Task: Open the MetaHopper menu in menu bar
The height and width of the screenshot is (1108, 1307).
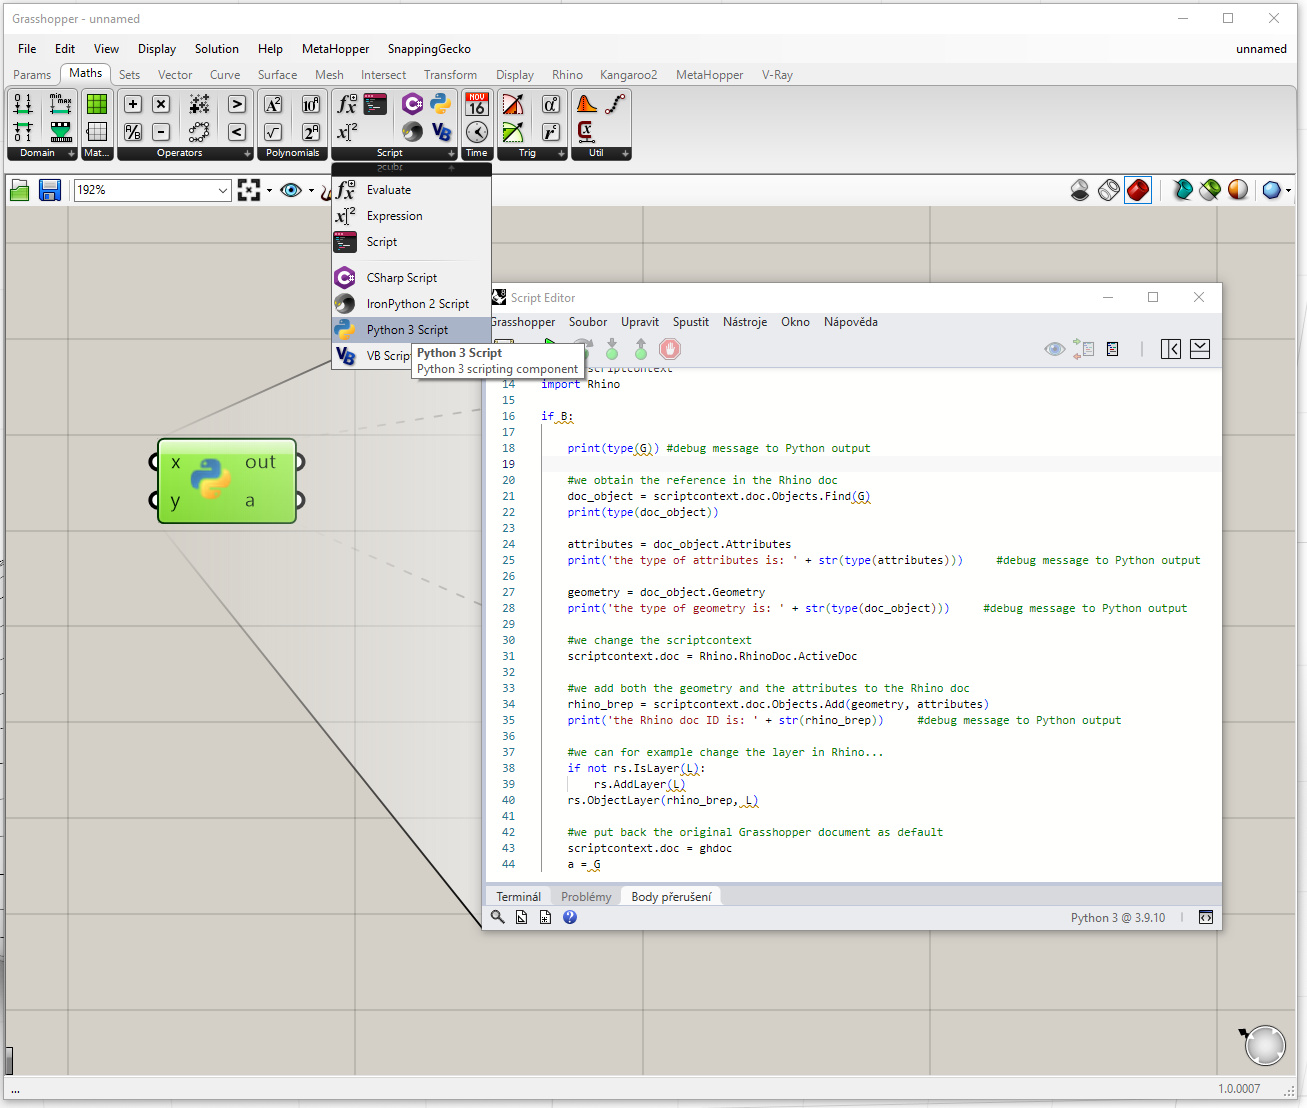Action: tap(335, 49)
